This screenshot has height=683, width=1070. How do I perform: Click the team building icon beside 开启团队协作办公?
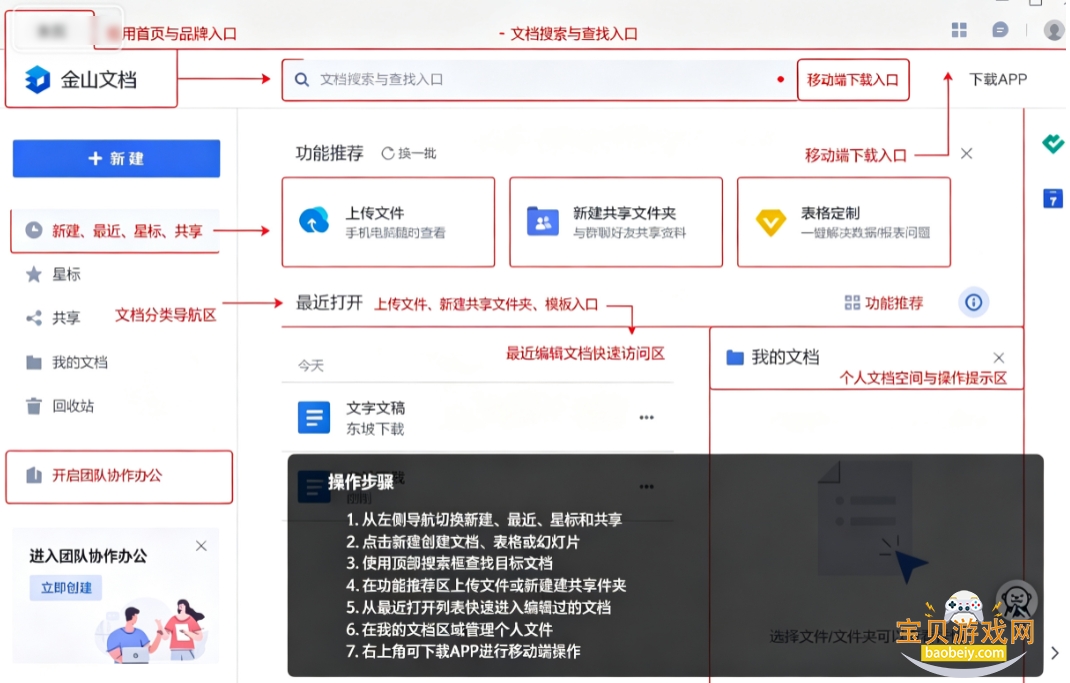(33, 475)
